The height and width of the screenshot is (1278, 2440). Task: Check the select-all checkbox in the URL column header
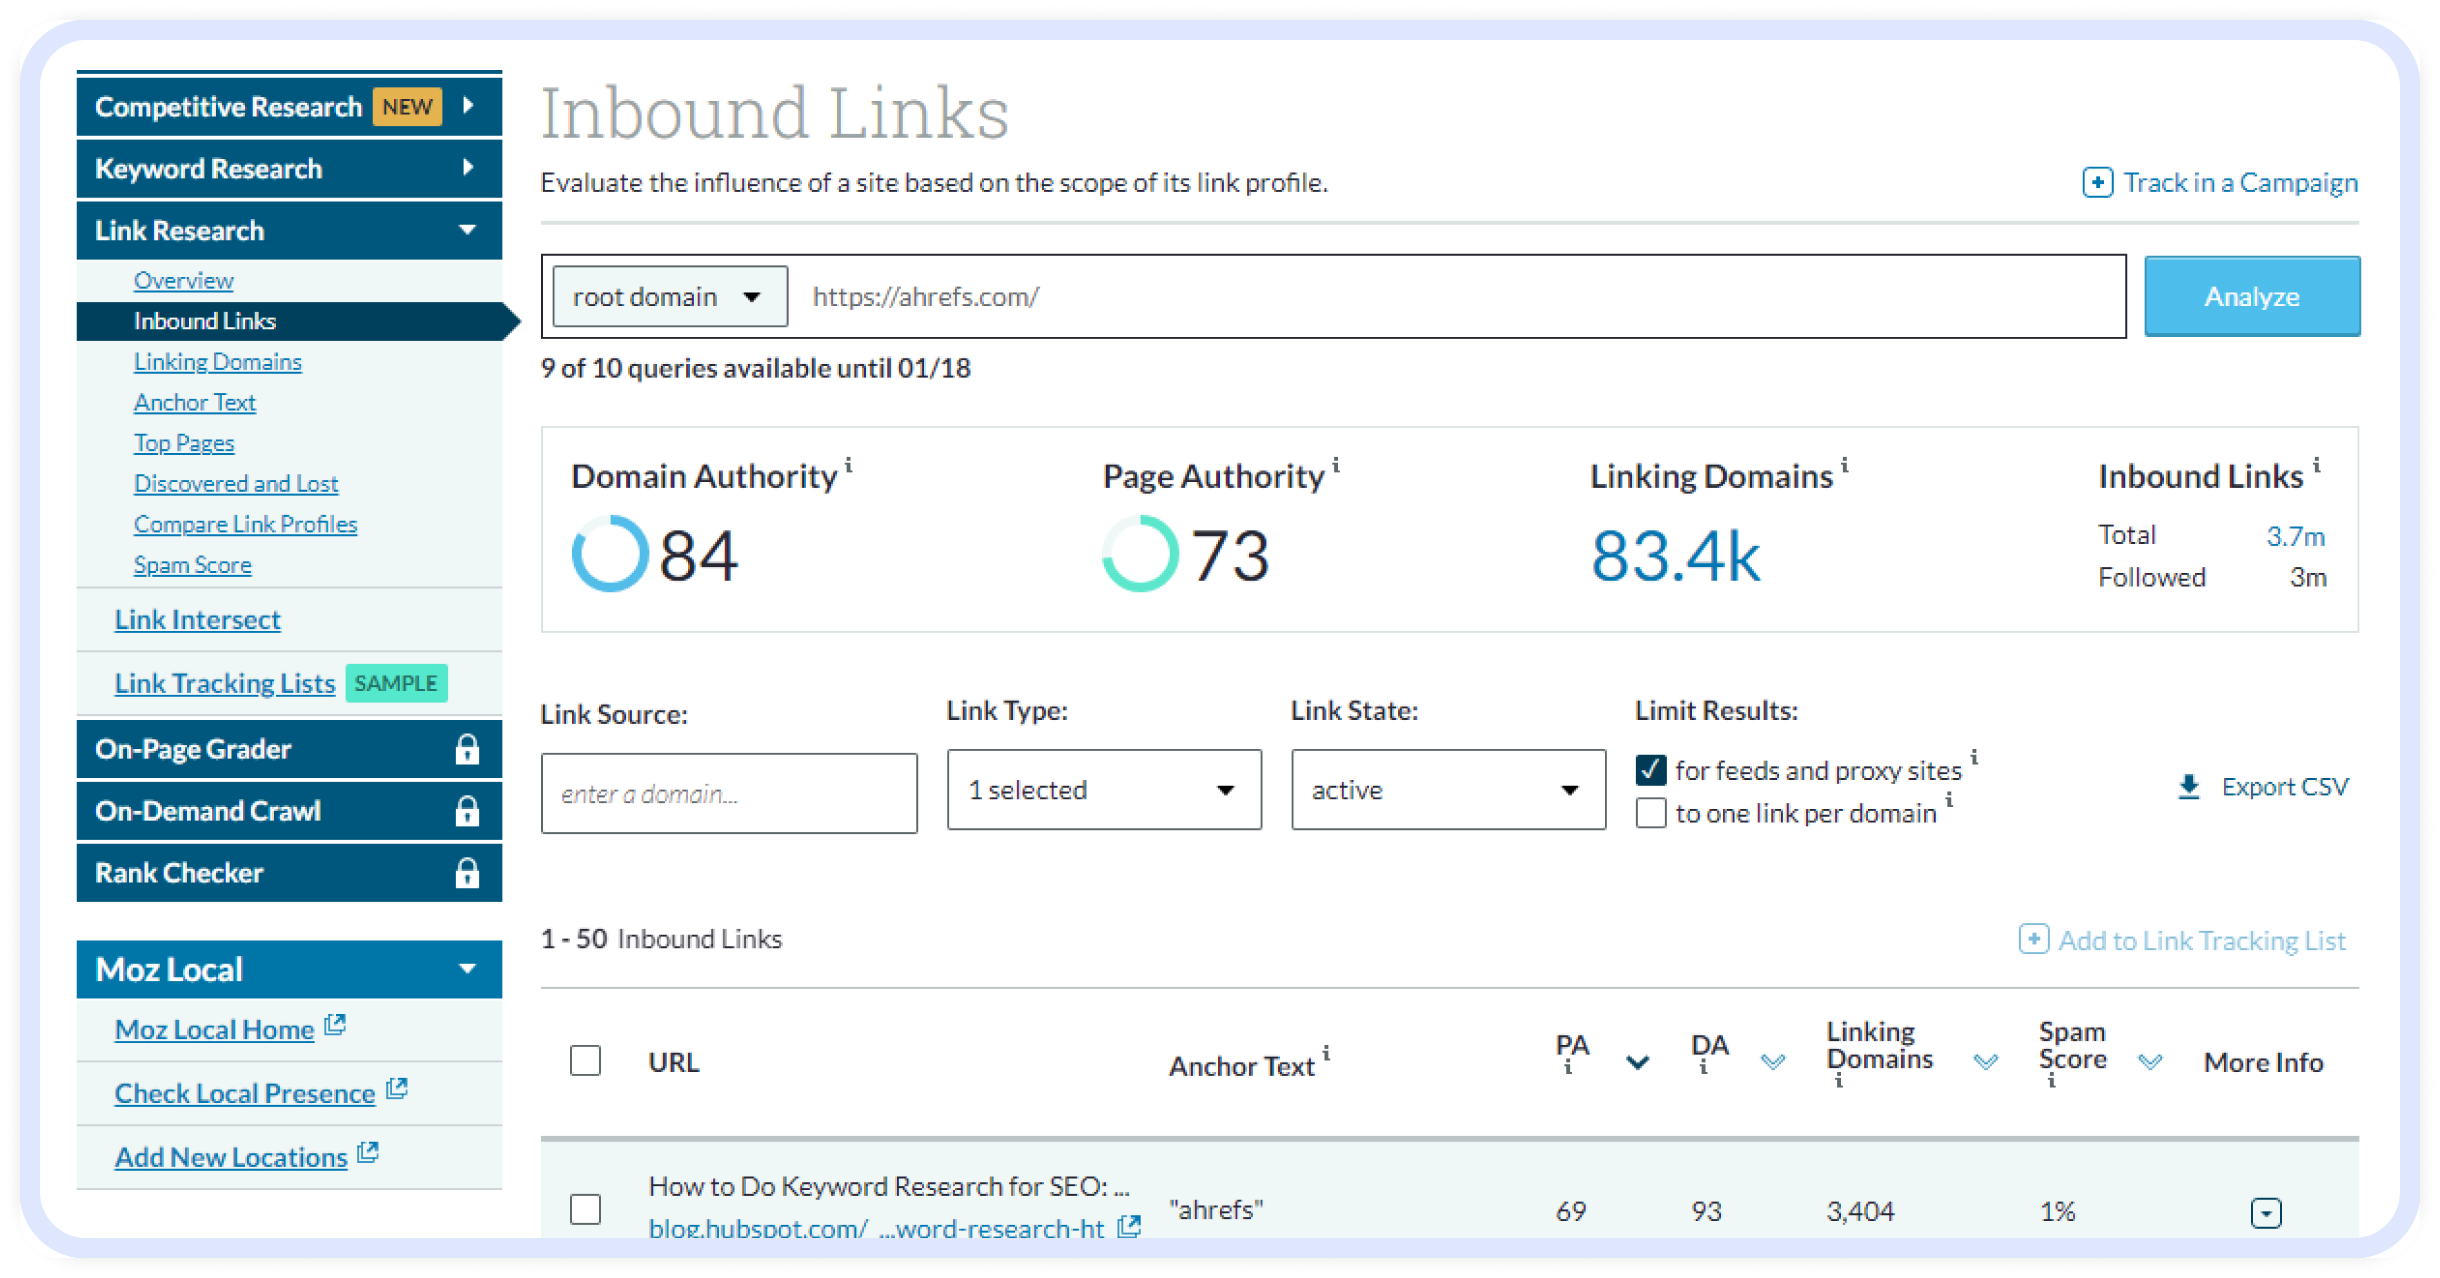pos(585,1062)
